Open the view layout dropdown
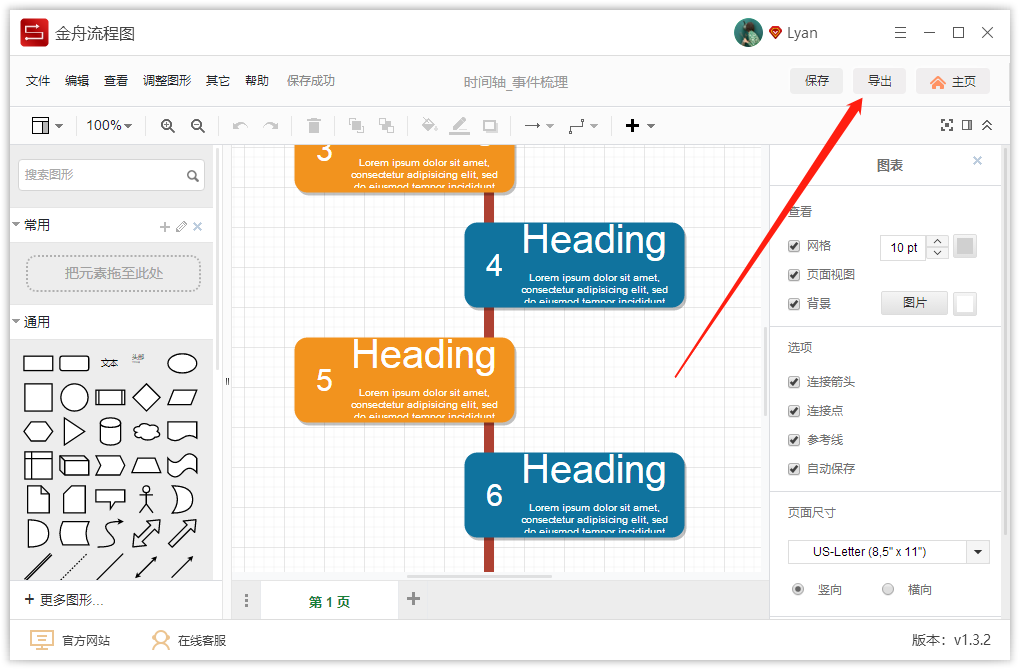1020x670 pixels. point(47,126)
